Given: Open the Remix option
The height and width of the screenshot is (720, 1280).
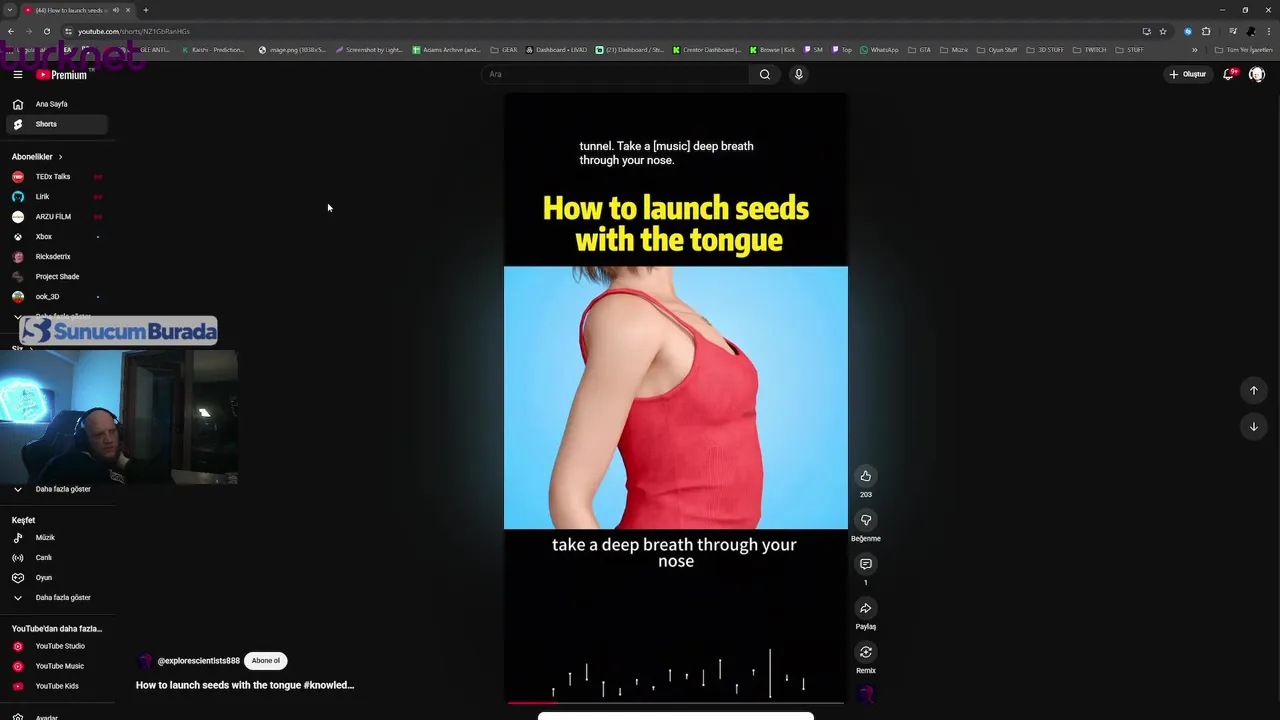Looking at the screenshot, I should coord(866,652).
